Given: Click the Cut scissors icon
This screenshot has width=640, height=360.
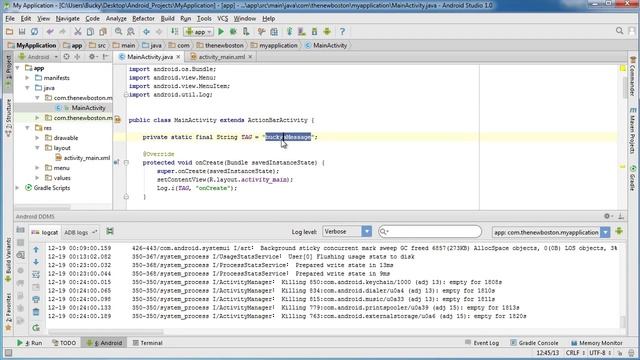Looking at the screenshot, I should point(78,31).
